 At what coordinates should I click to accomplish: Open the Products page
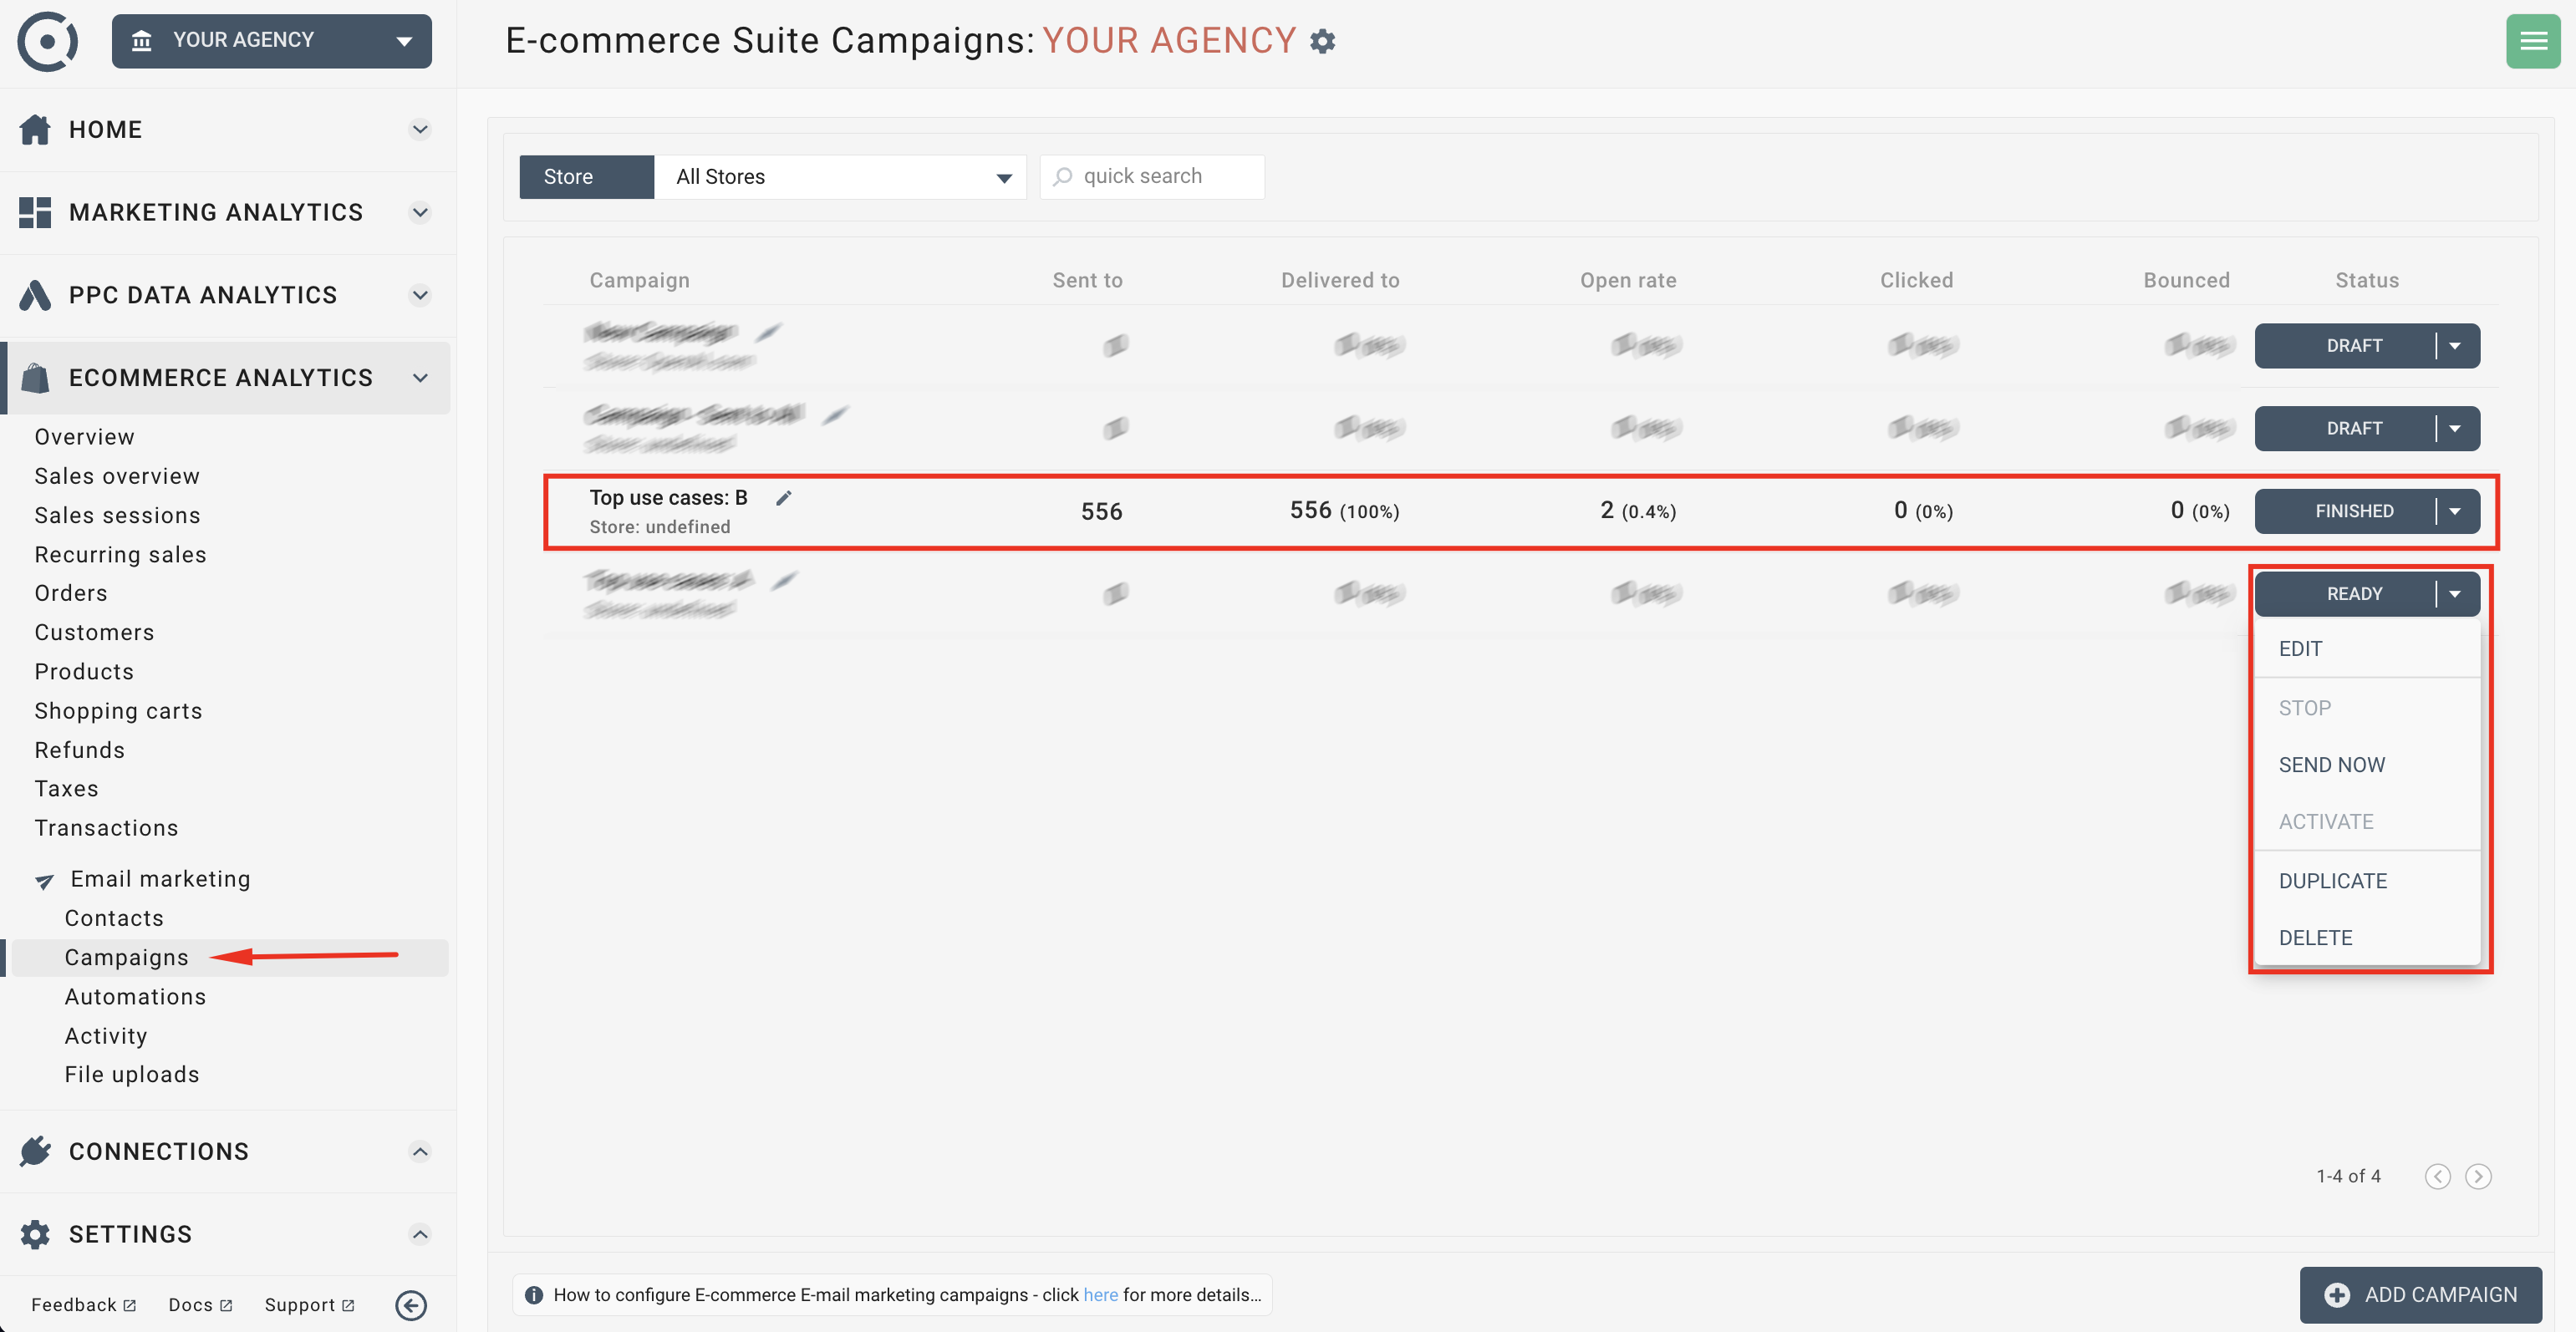84,671
